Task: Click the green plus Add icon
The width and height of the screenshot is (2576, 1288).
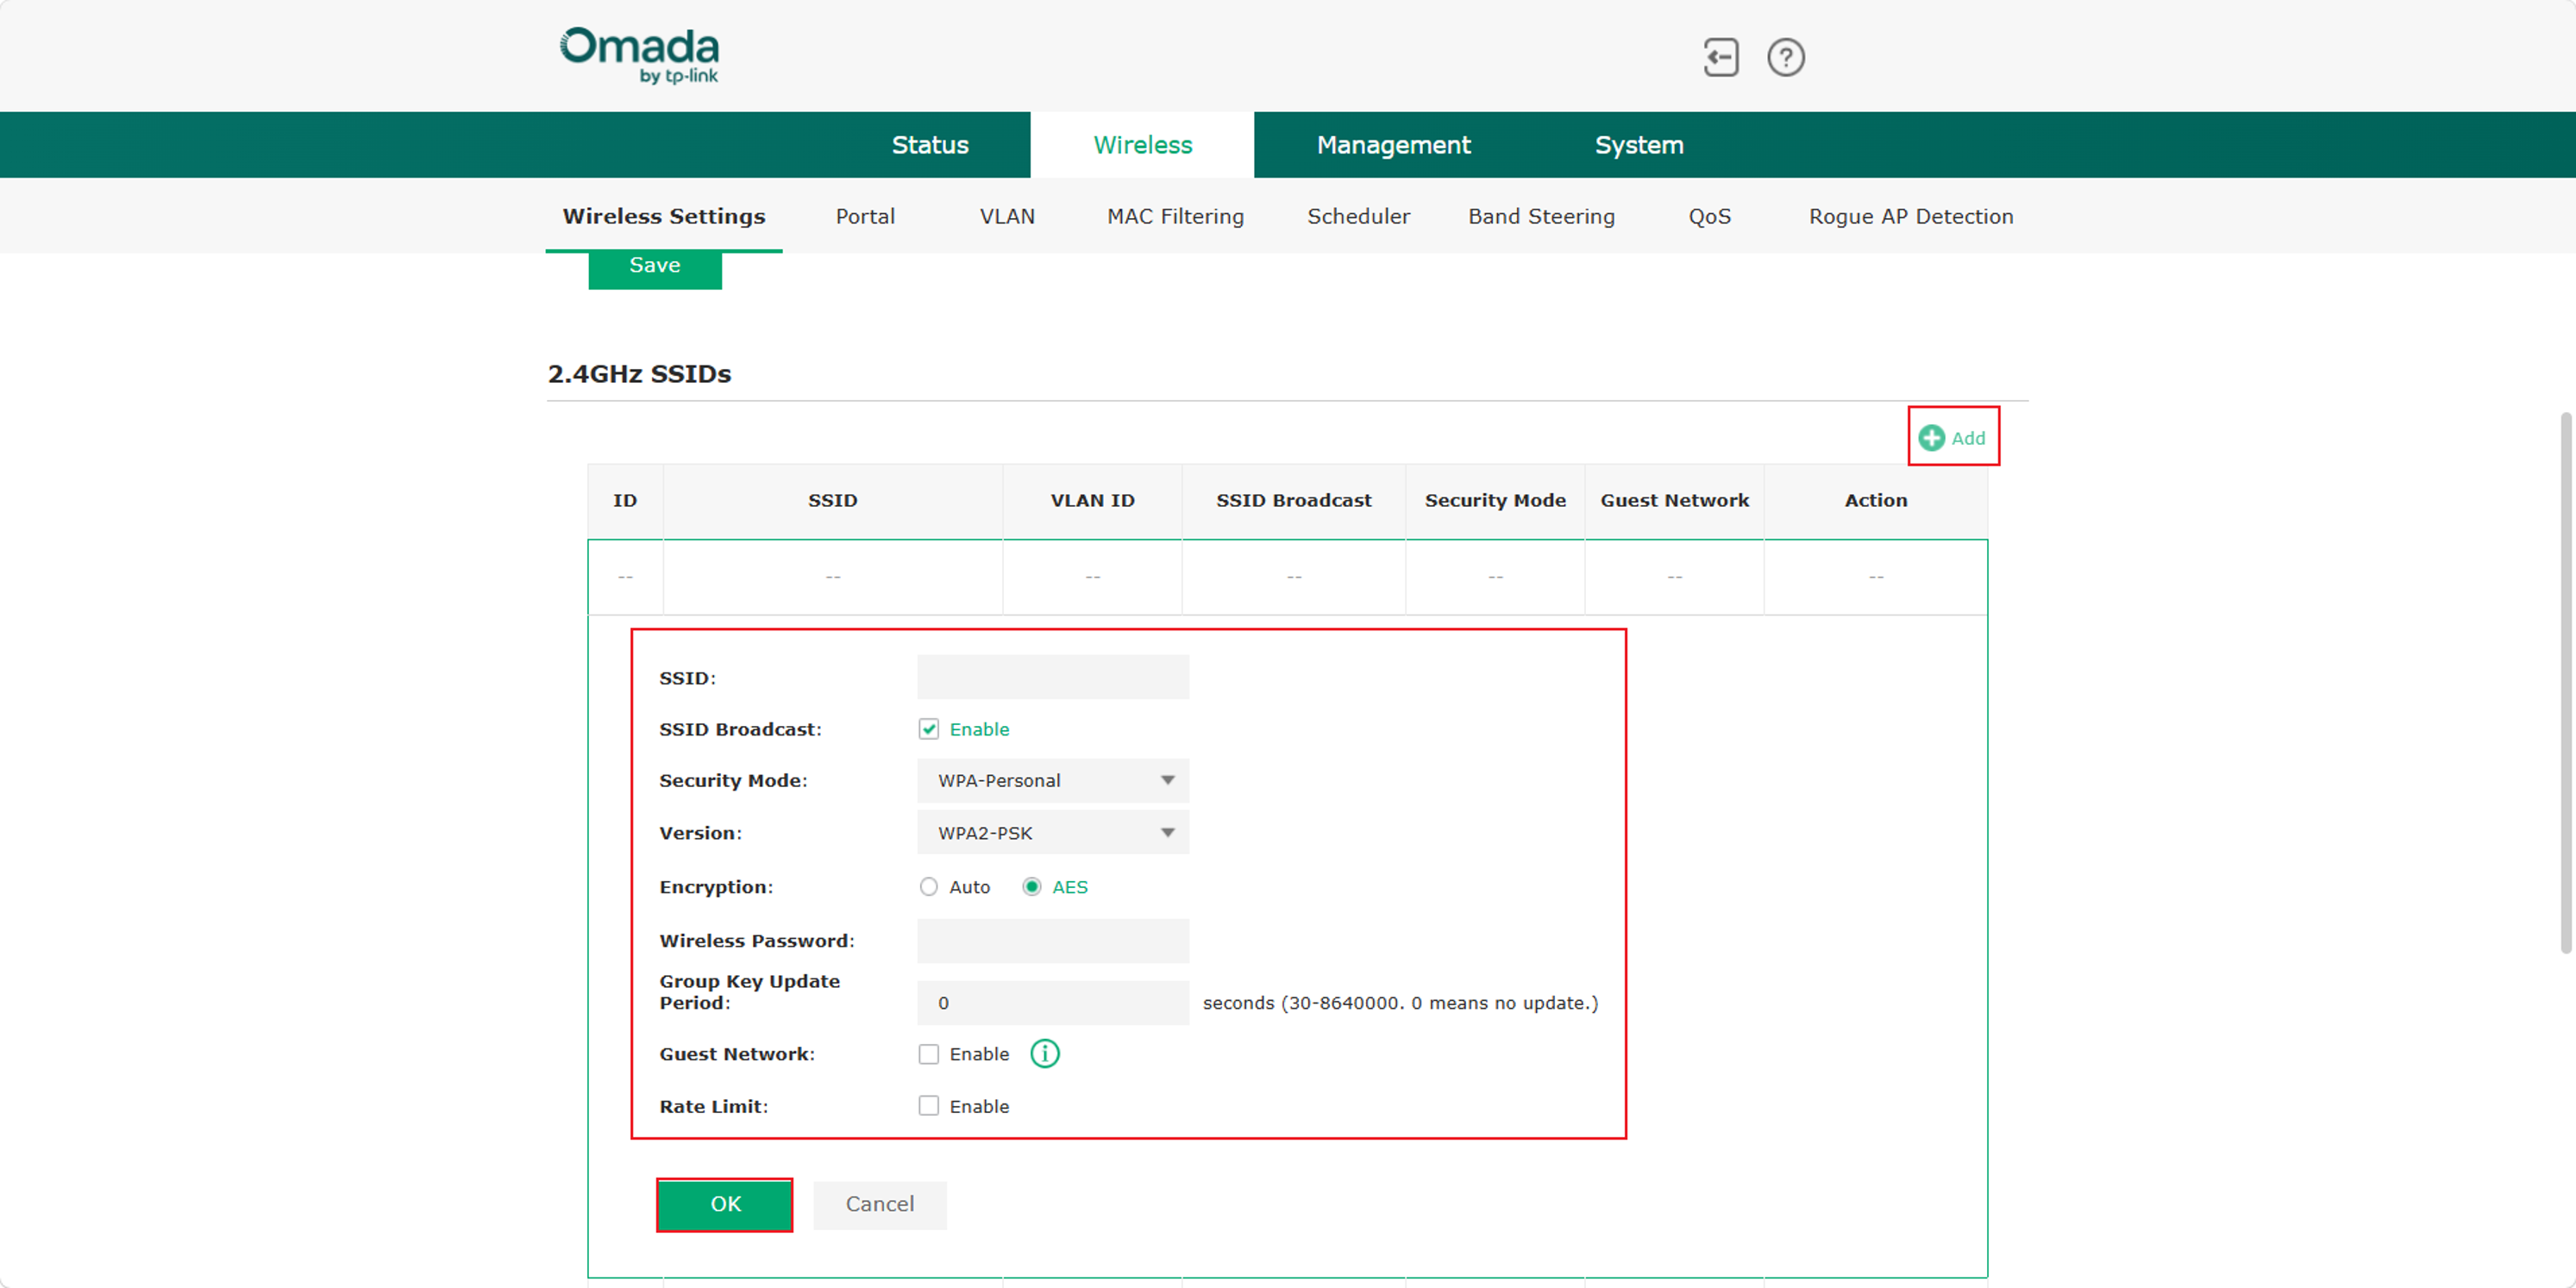Action: [x=1931, y=437]
